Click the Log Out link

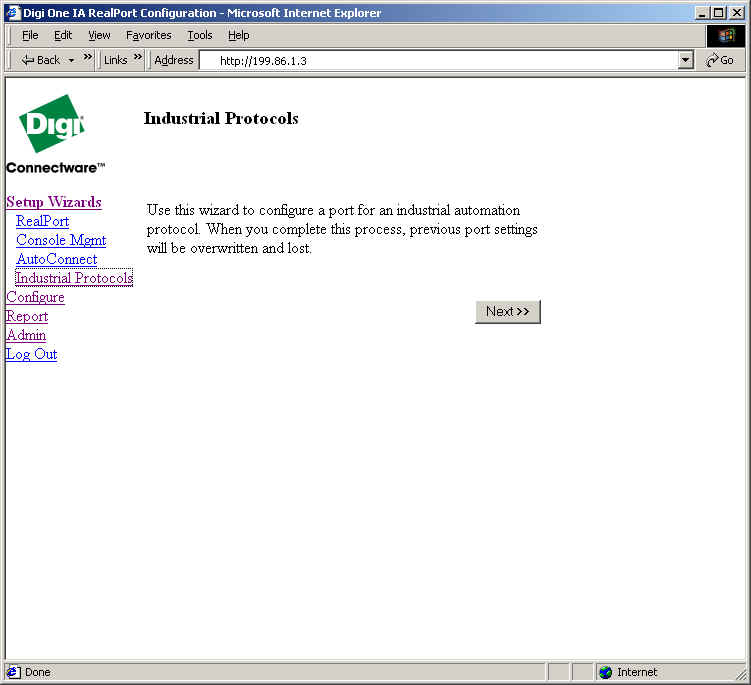(x=31, y=354)
